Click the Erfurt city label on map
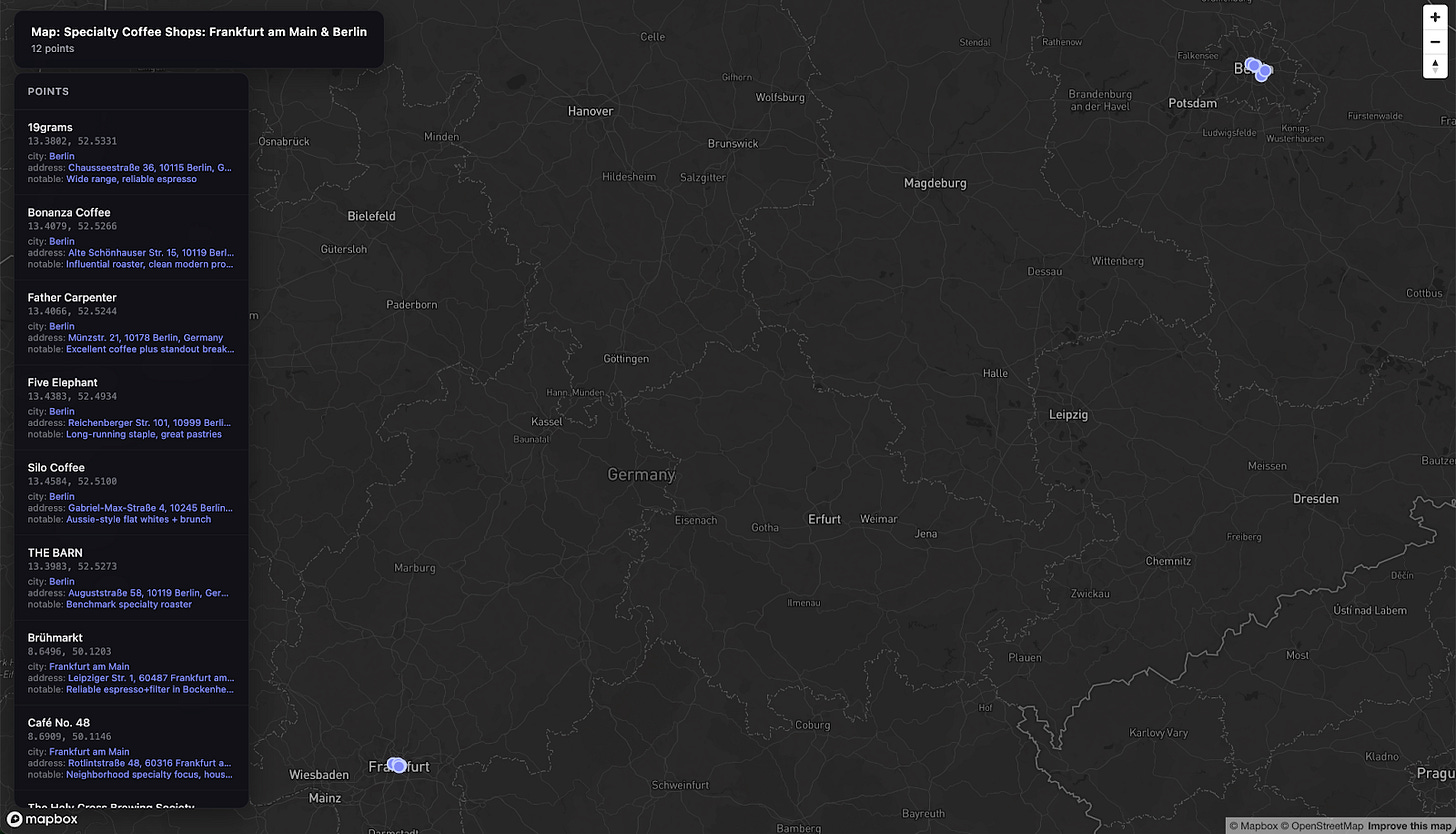 click(825, 519)
